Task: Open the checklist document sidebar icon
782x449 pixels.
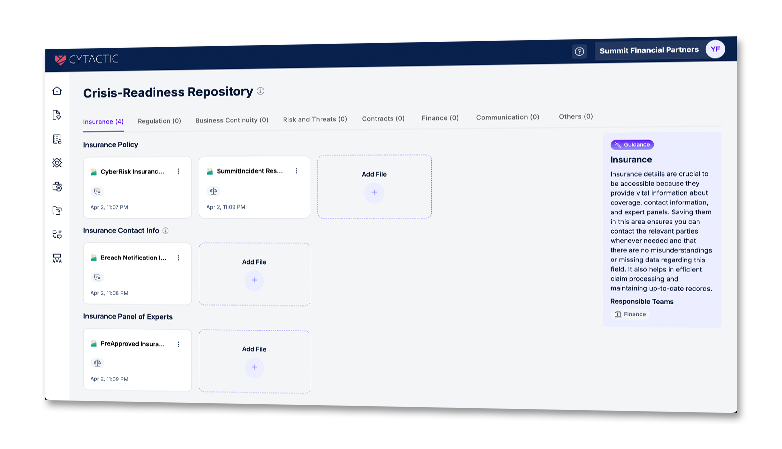Action: pos(57,139)
